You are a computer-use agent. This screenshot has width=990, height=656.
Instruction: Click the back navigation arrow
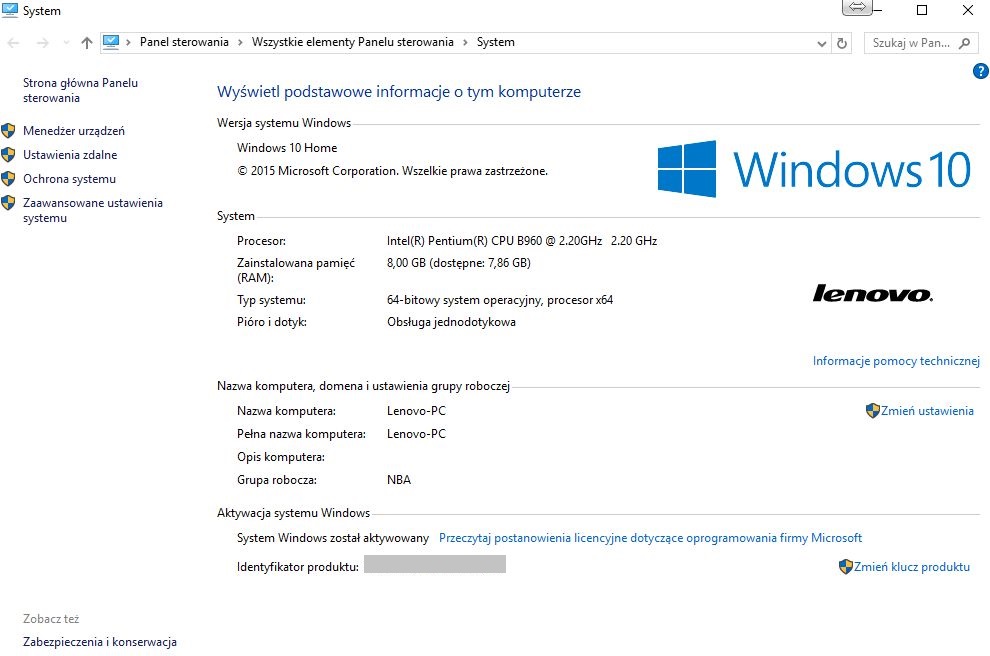[13, 42]
